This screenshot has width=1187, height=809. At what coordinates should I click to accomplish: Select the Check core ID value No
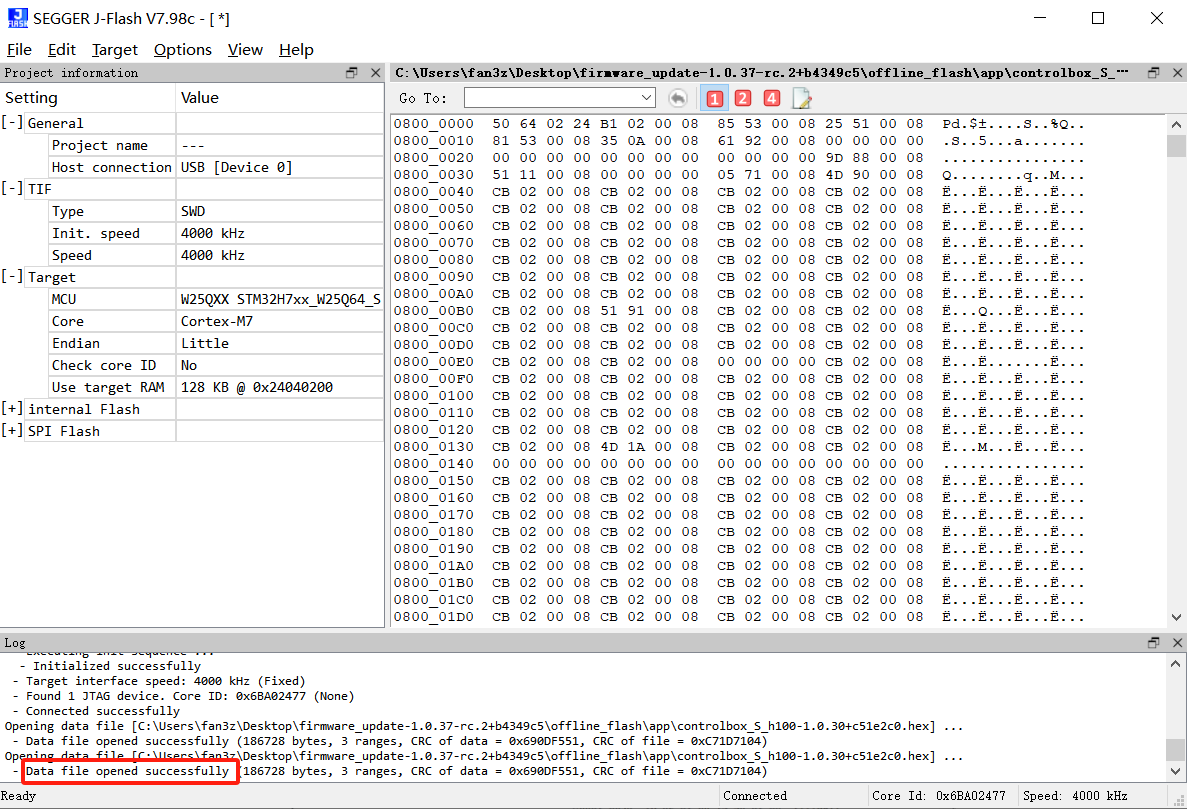coord(188,365)
